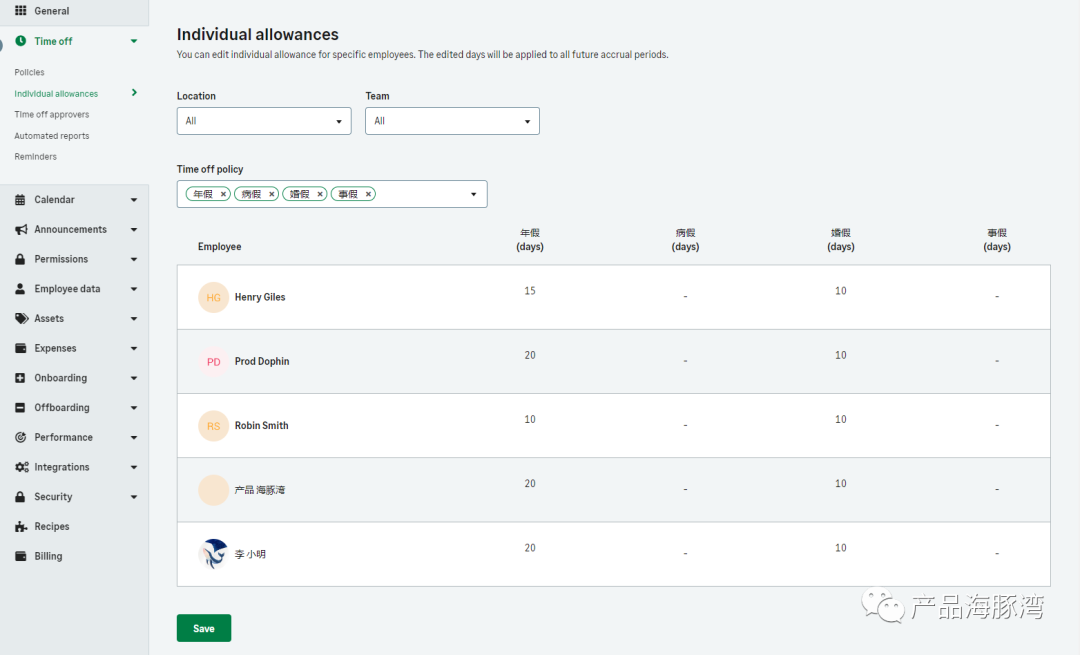Click the Announcements megaphone icon
This screenshot has height=655, width=1080.
coord(20,230)
